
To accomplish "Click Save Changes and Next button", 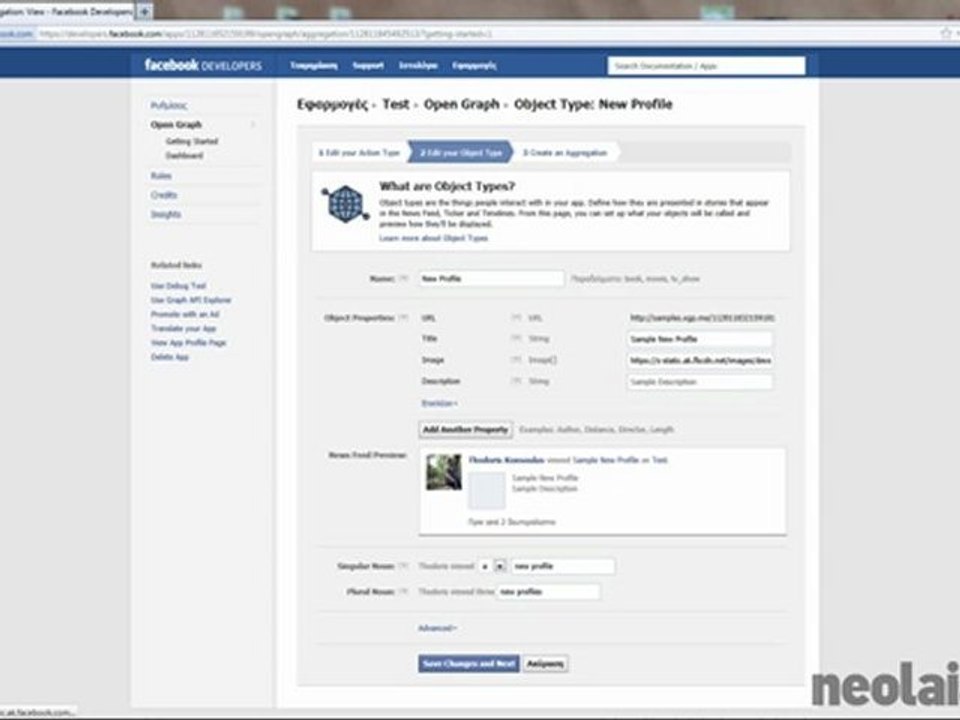I will pyautogui.click(x=469, y=664).
